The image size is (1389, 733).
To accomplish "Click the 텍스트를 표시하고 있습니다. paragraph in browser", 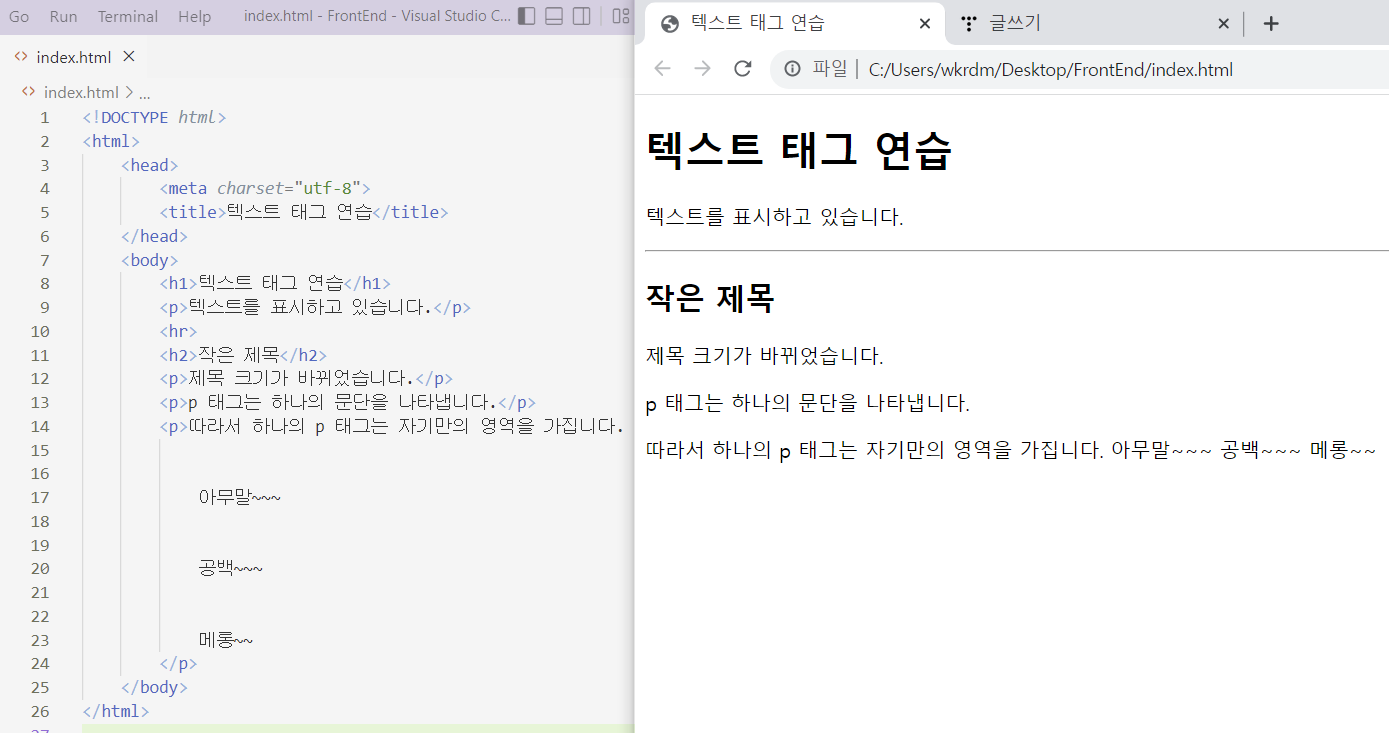I will 775,216.
